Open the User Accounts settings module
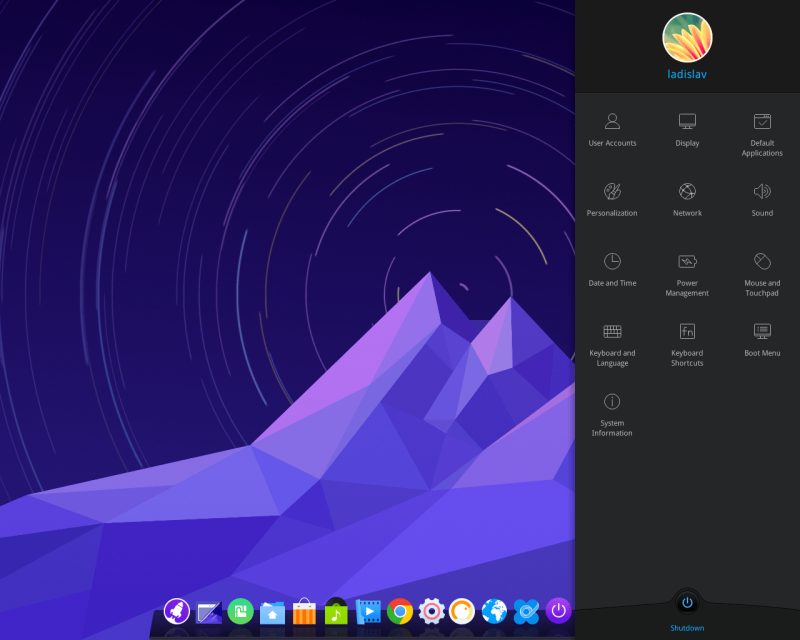800x640 pixels. (612, 130)
